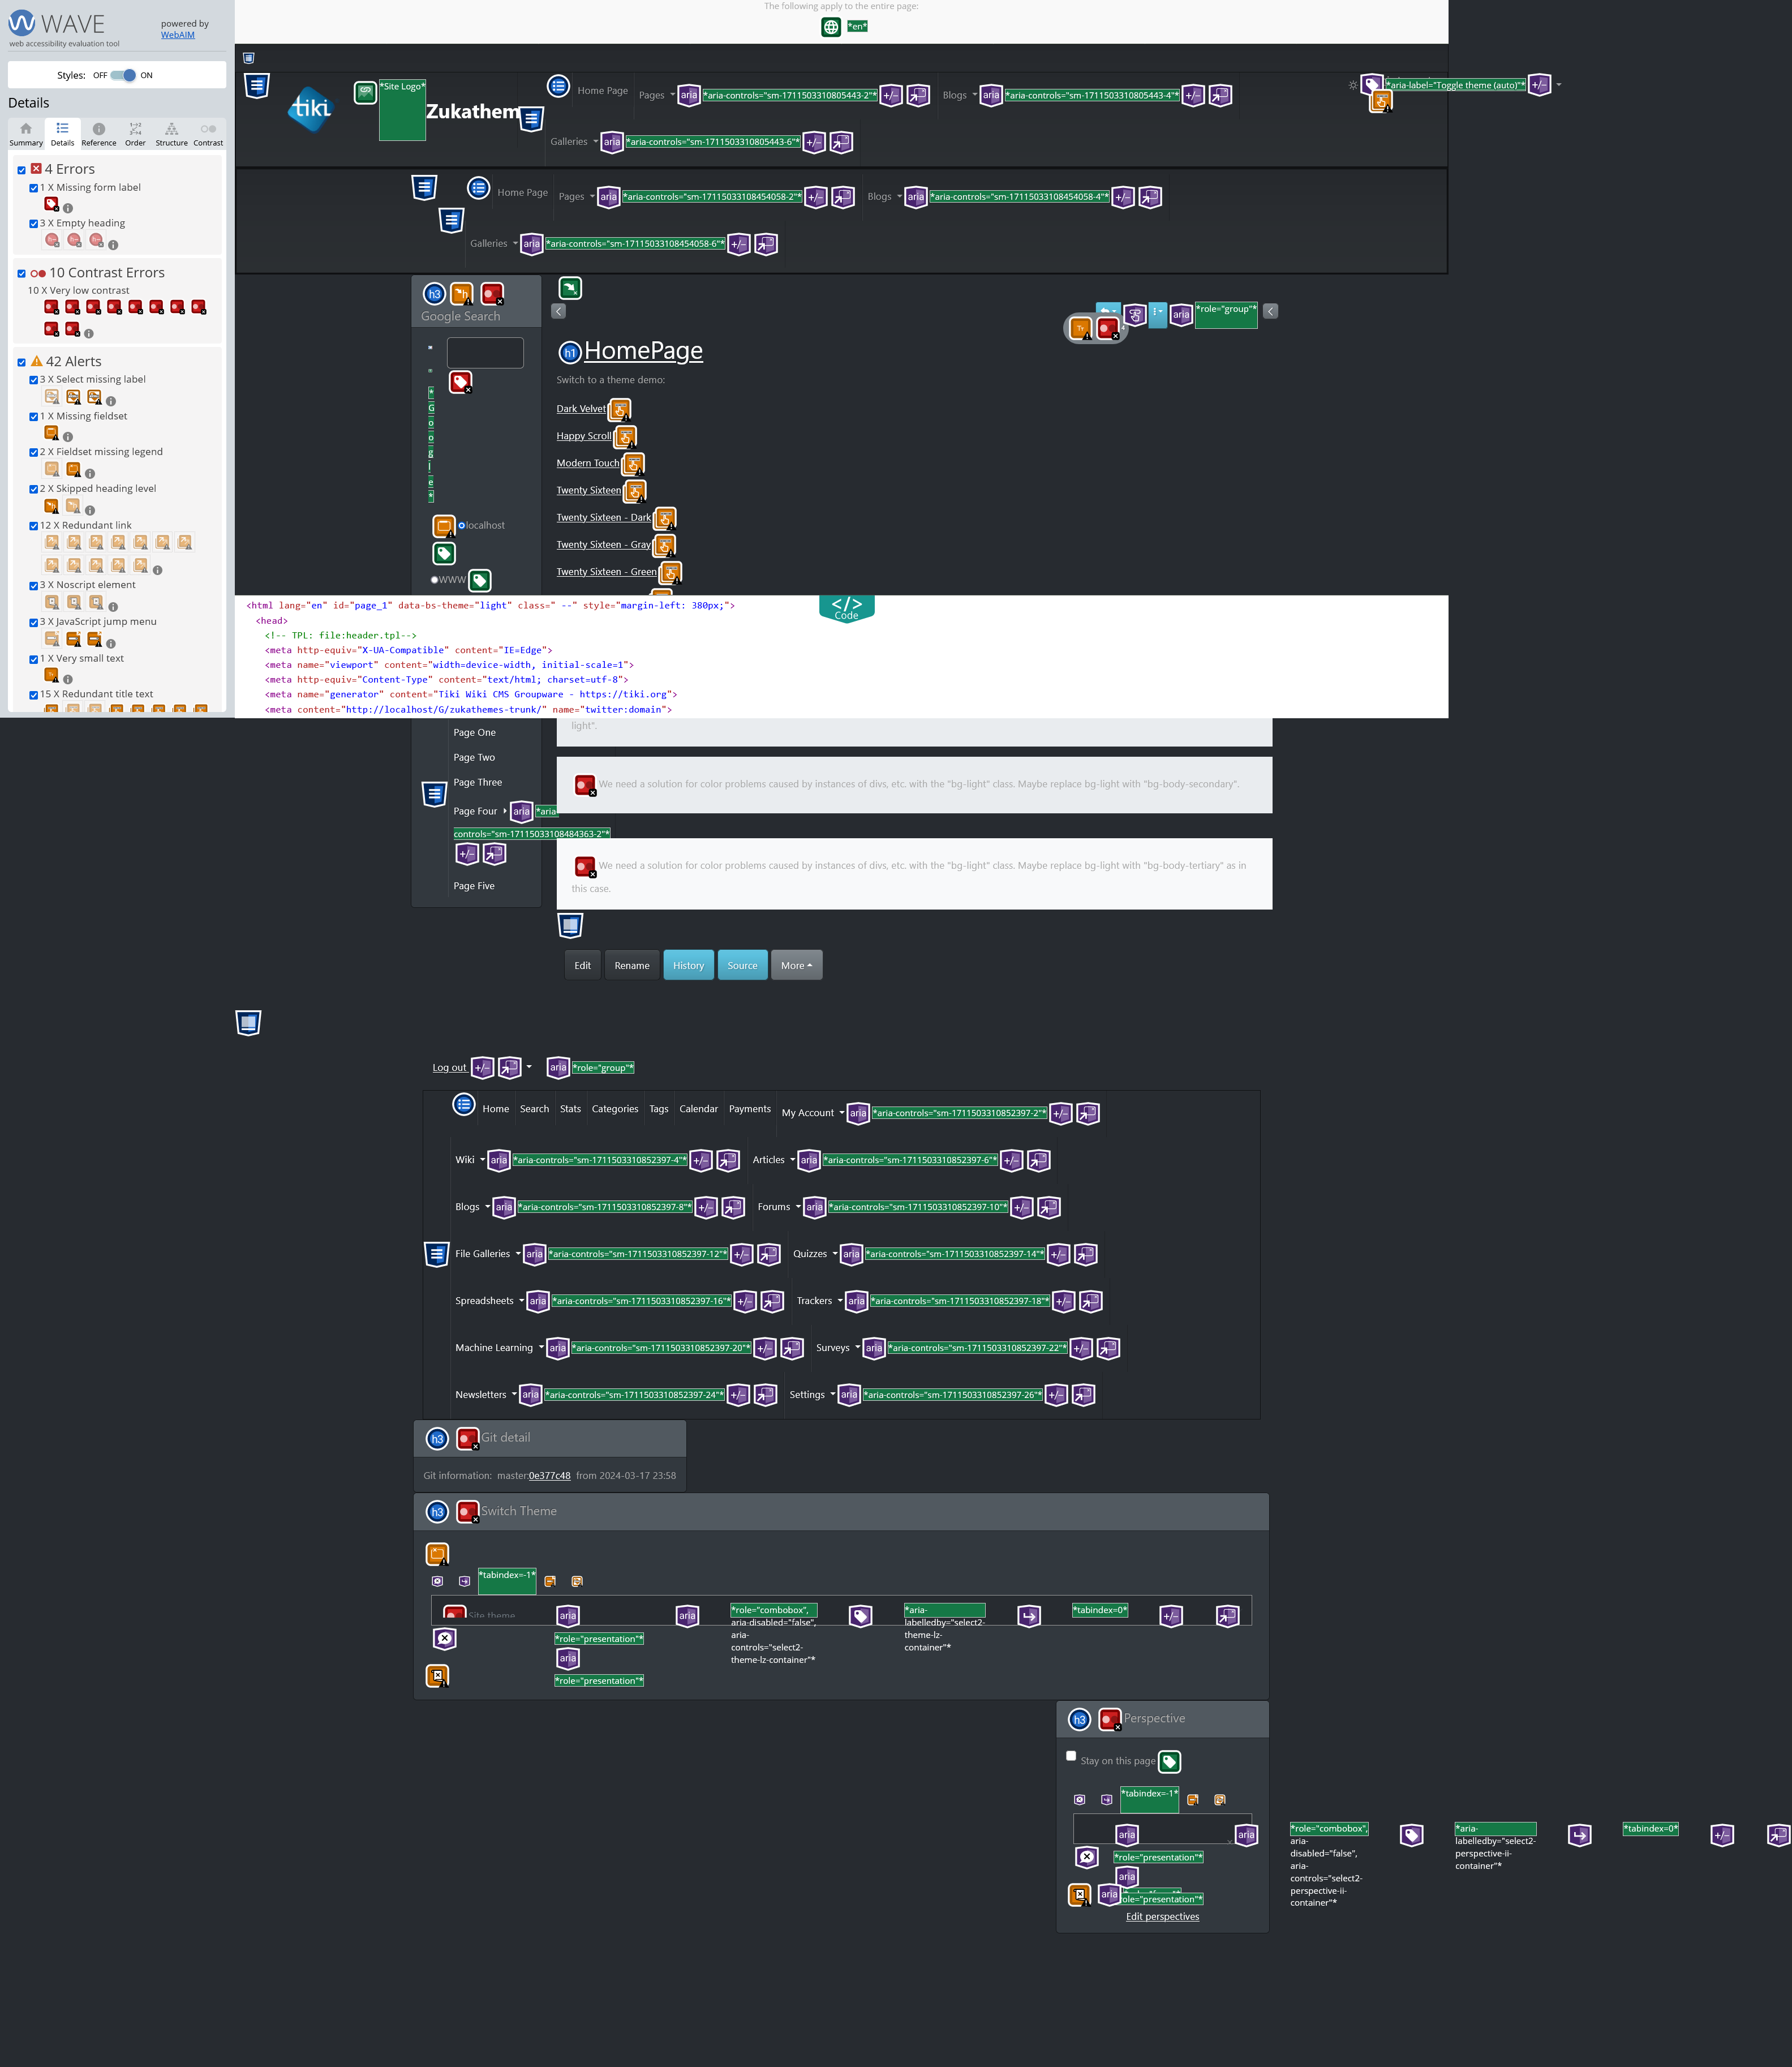Open the Code panel toggle icon
This screenshot has width=1792, height=2067.
(x=846, y=606)
